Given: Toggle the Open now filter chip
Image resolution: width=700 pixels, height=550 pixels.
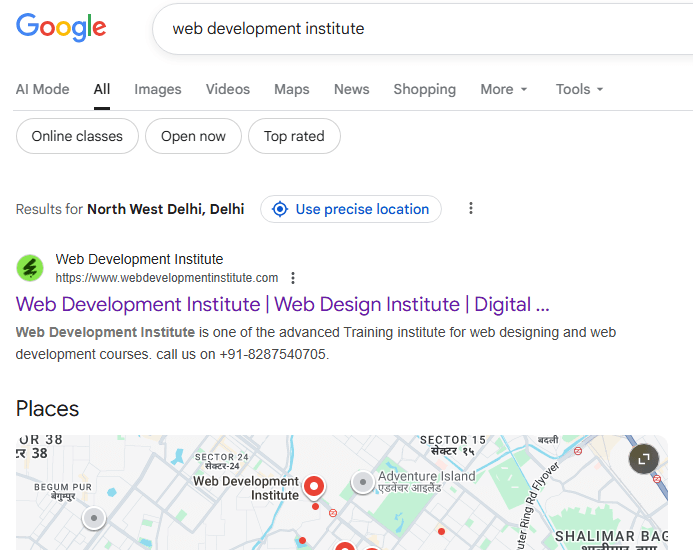Looking at the screenshot, I should coord(193,136).
